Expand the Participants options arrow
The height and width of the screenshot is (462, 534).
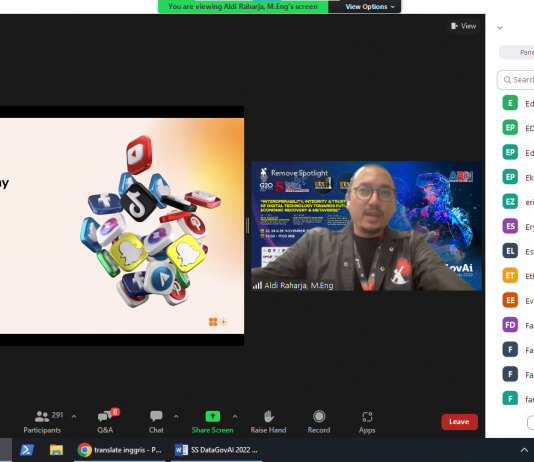tap(74, 416)
